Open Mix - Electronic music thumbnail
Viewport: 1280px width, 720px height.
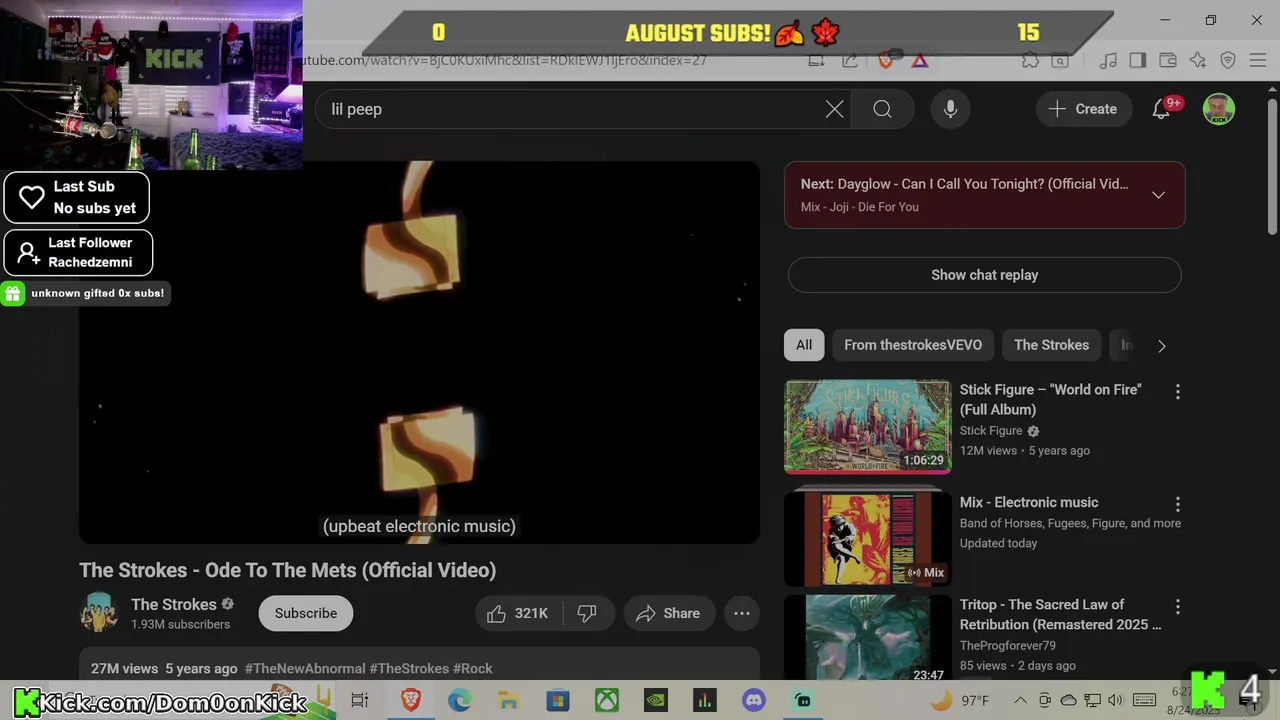click(867, 539)
